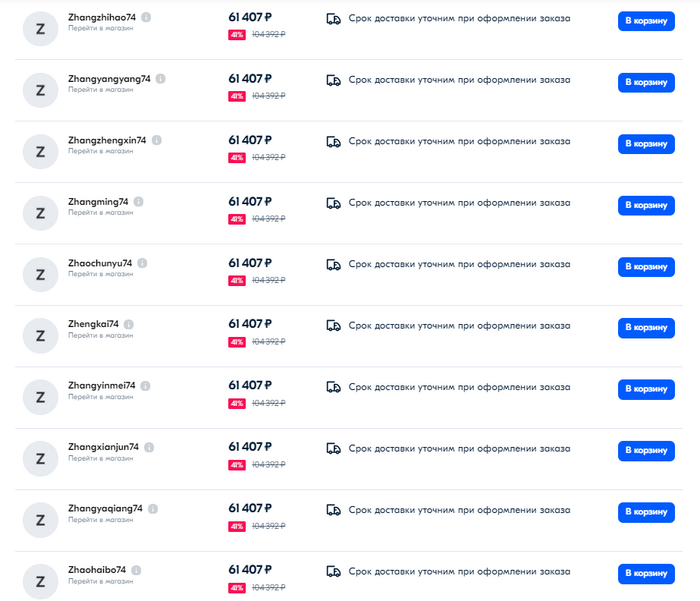Image resolution: width=700 pixels, height=601 pixels.
Task: Add Zhangzhihao74 offer to cart
Action: coord(646,21)
